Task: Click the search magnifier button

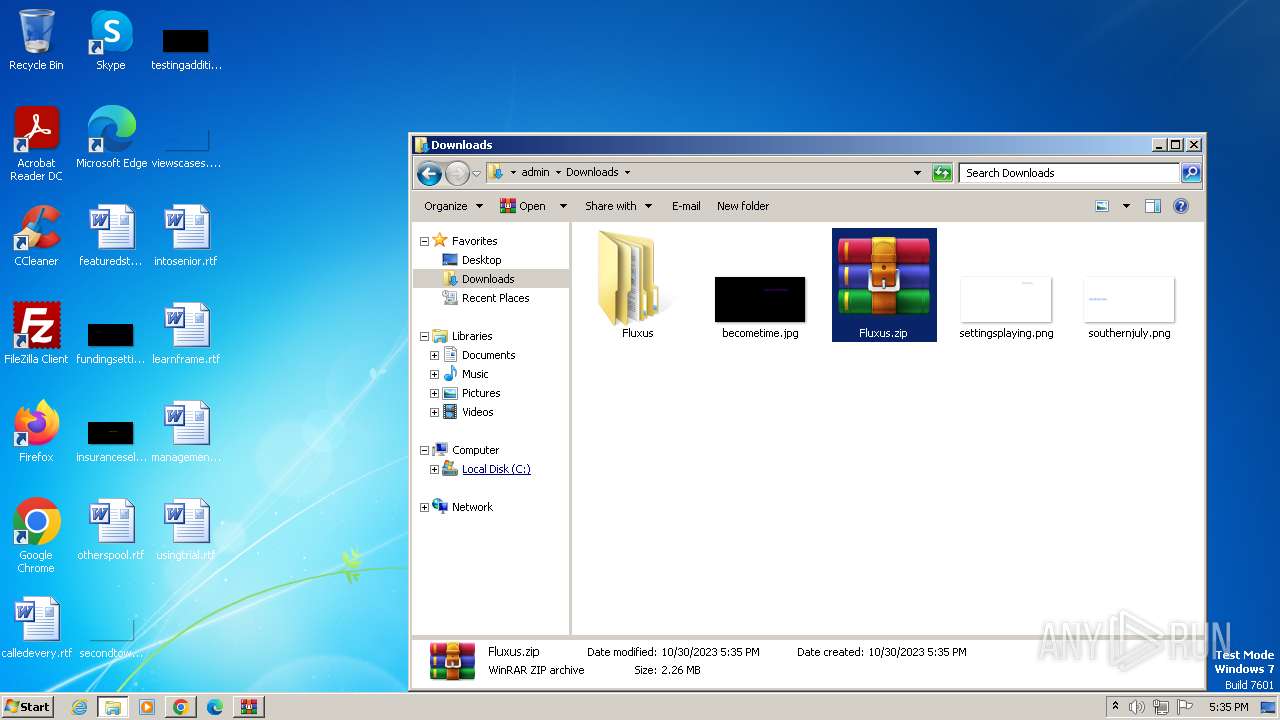Action: pos(1190,173)
